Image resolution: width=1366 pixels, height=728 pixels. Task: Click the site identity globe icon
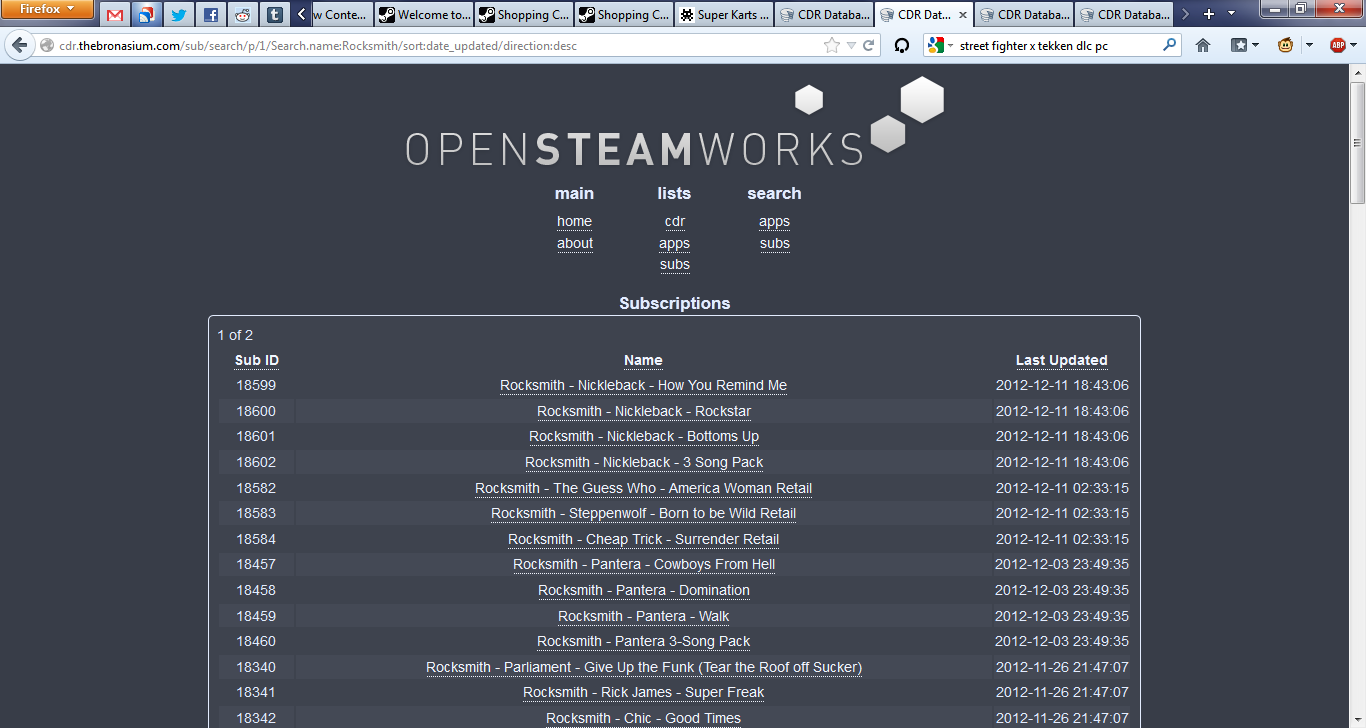pos(47,46)
